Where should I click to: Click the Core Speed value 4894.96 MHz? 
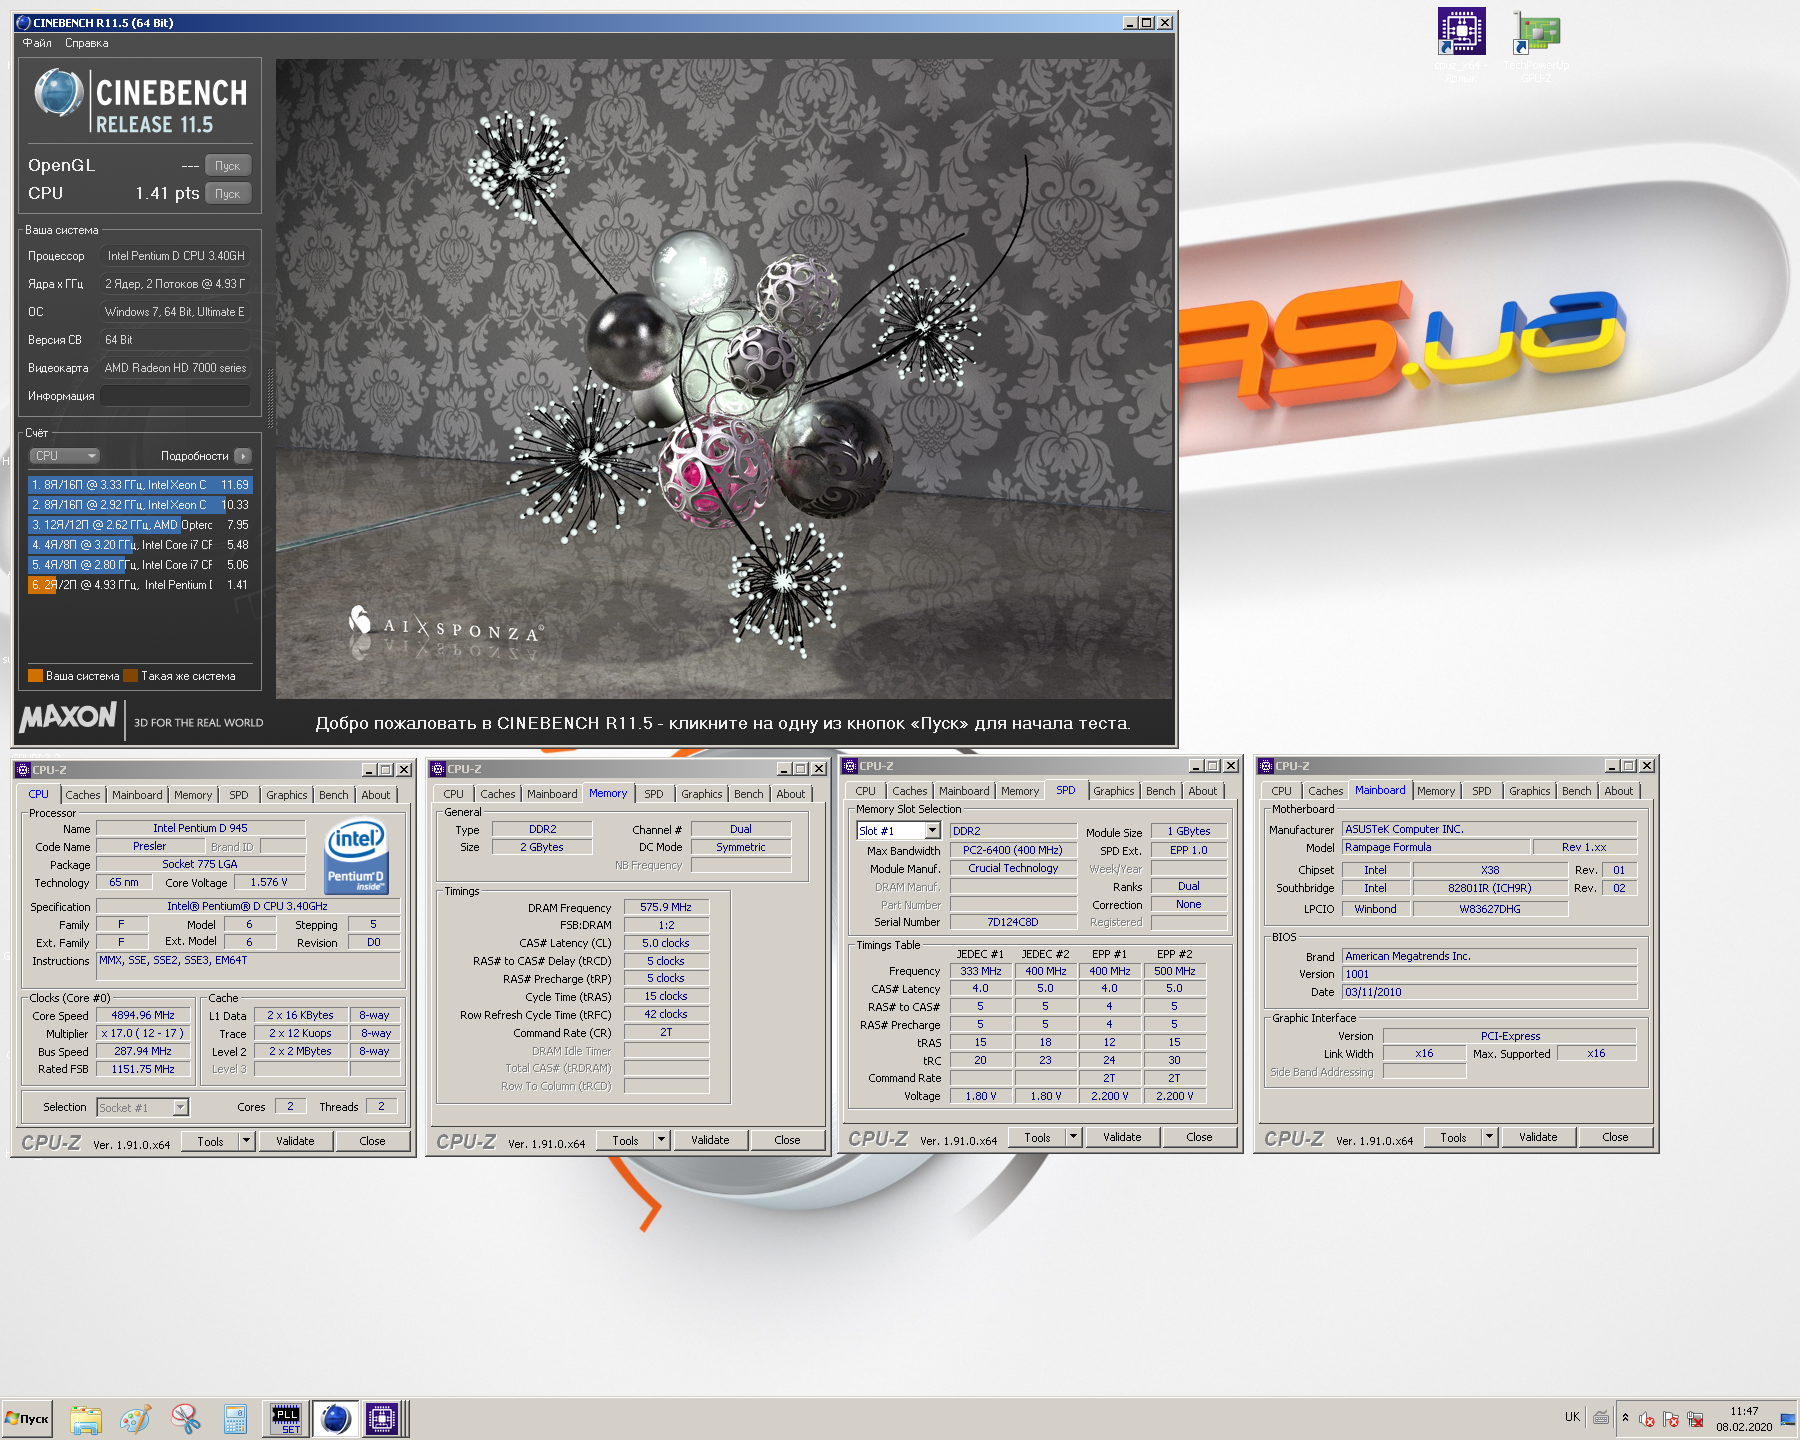pyautogui.click(x=143, y=1015)
